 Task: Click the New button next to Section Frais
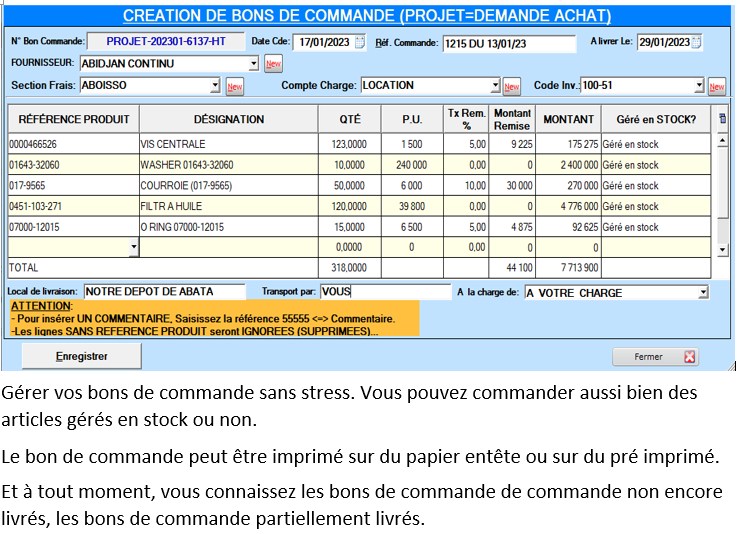pyautogui.click(x=235, y=87)
